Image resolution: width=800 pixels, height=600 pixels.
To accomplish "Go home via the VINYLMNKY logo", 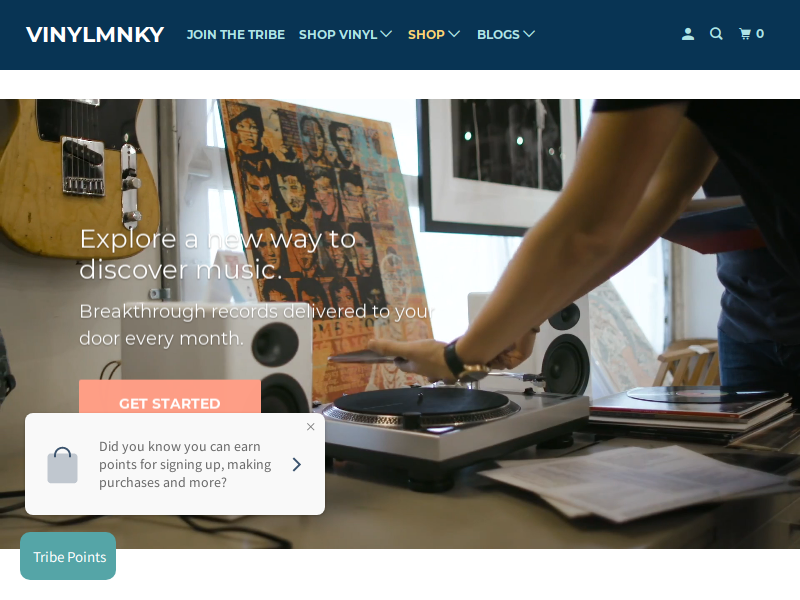I will click(95, 35).
